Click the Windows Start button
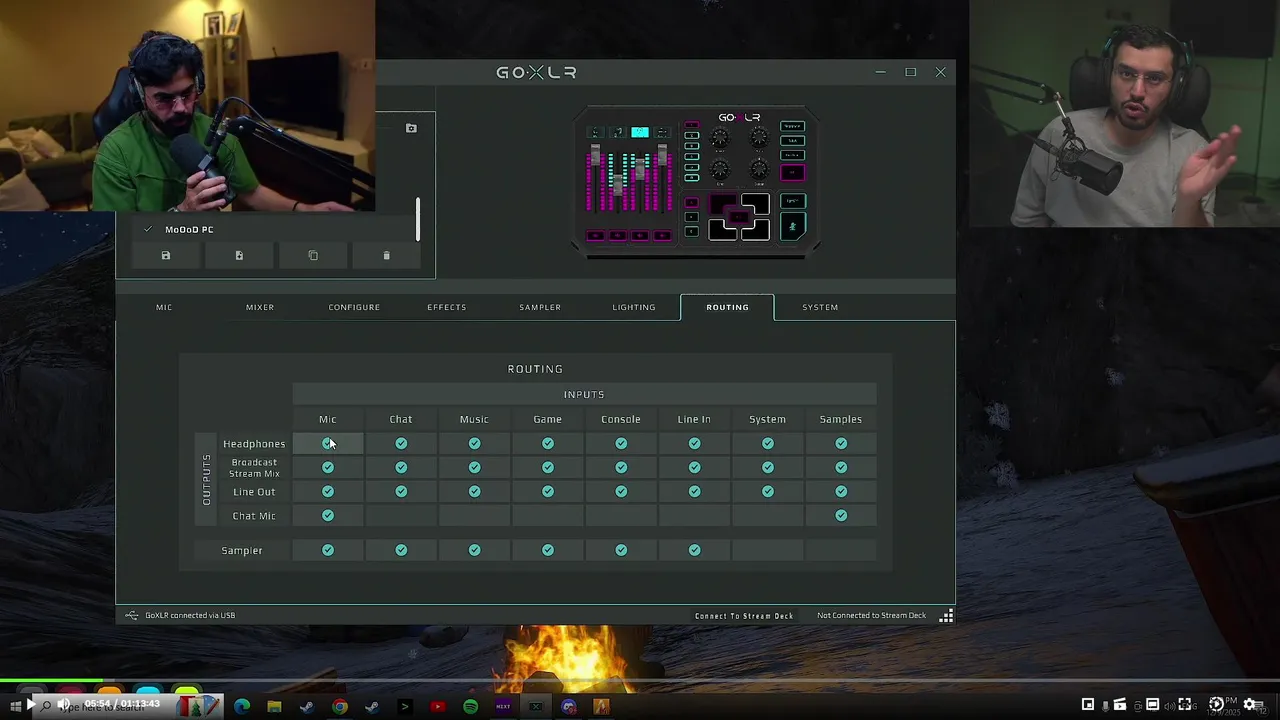 15,706
